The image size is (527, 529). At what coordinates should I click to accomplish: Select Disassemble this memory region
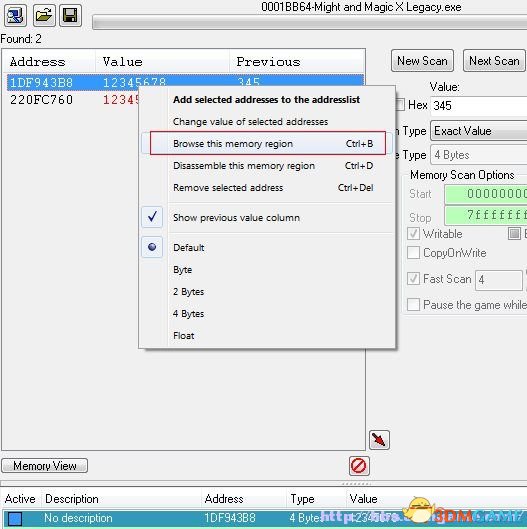coord(267,166)
